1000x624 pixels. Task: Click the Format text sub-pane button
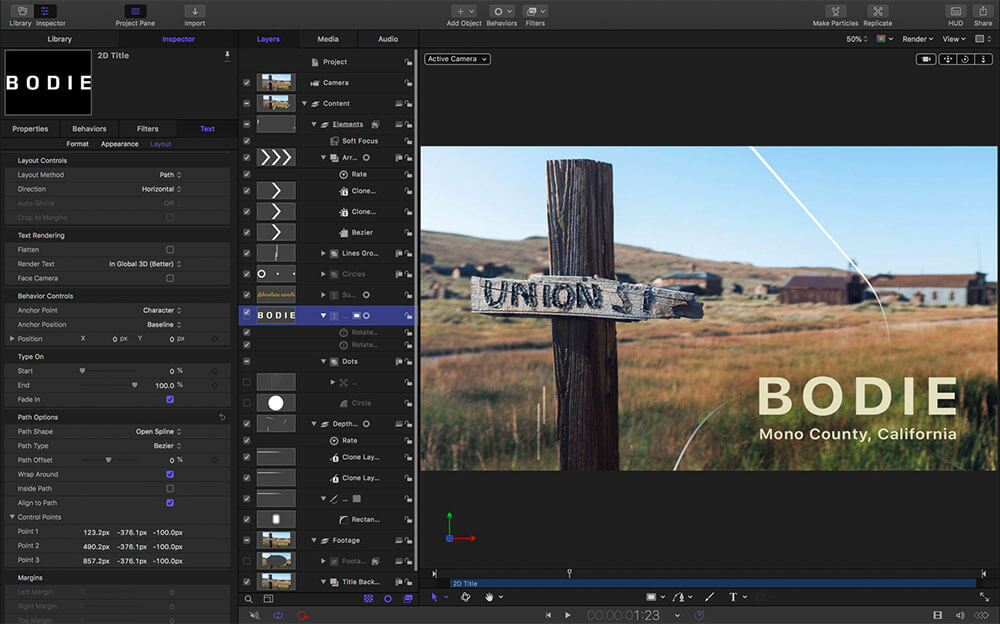tap(77, 144)
